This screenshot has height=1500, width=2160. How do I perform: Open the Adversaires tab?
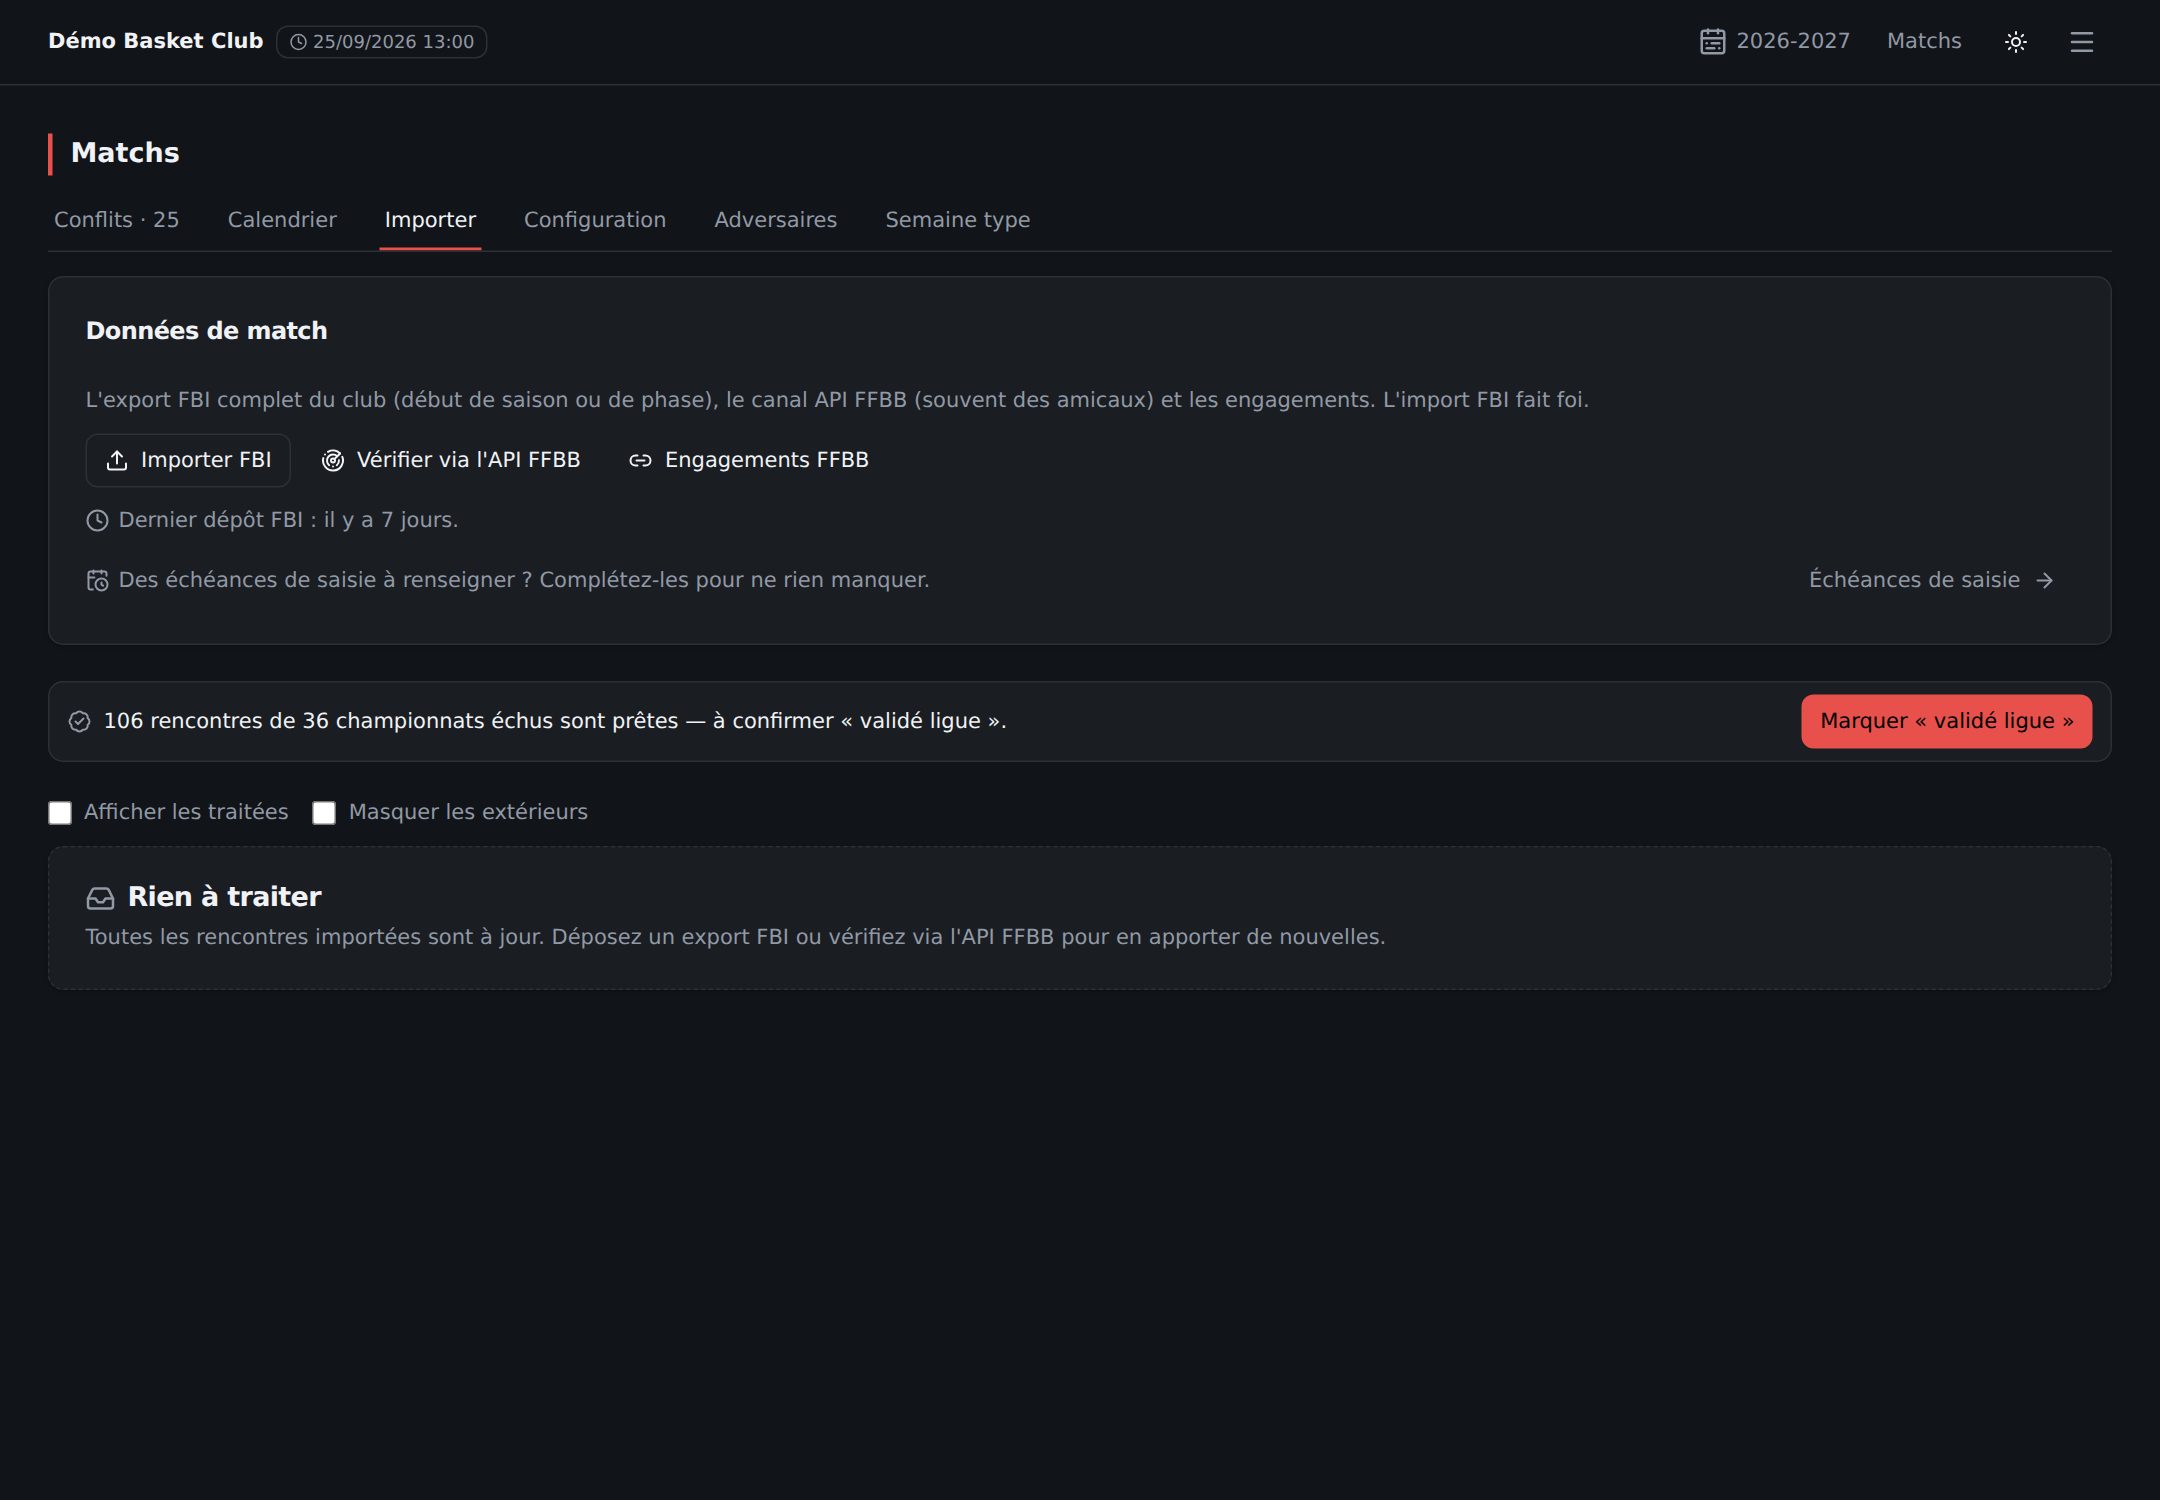[776, 220]
